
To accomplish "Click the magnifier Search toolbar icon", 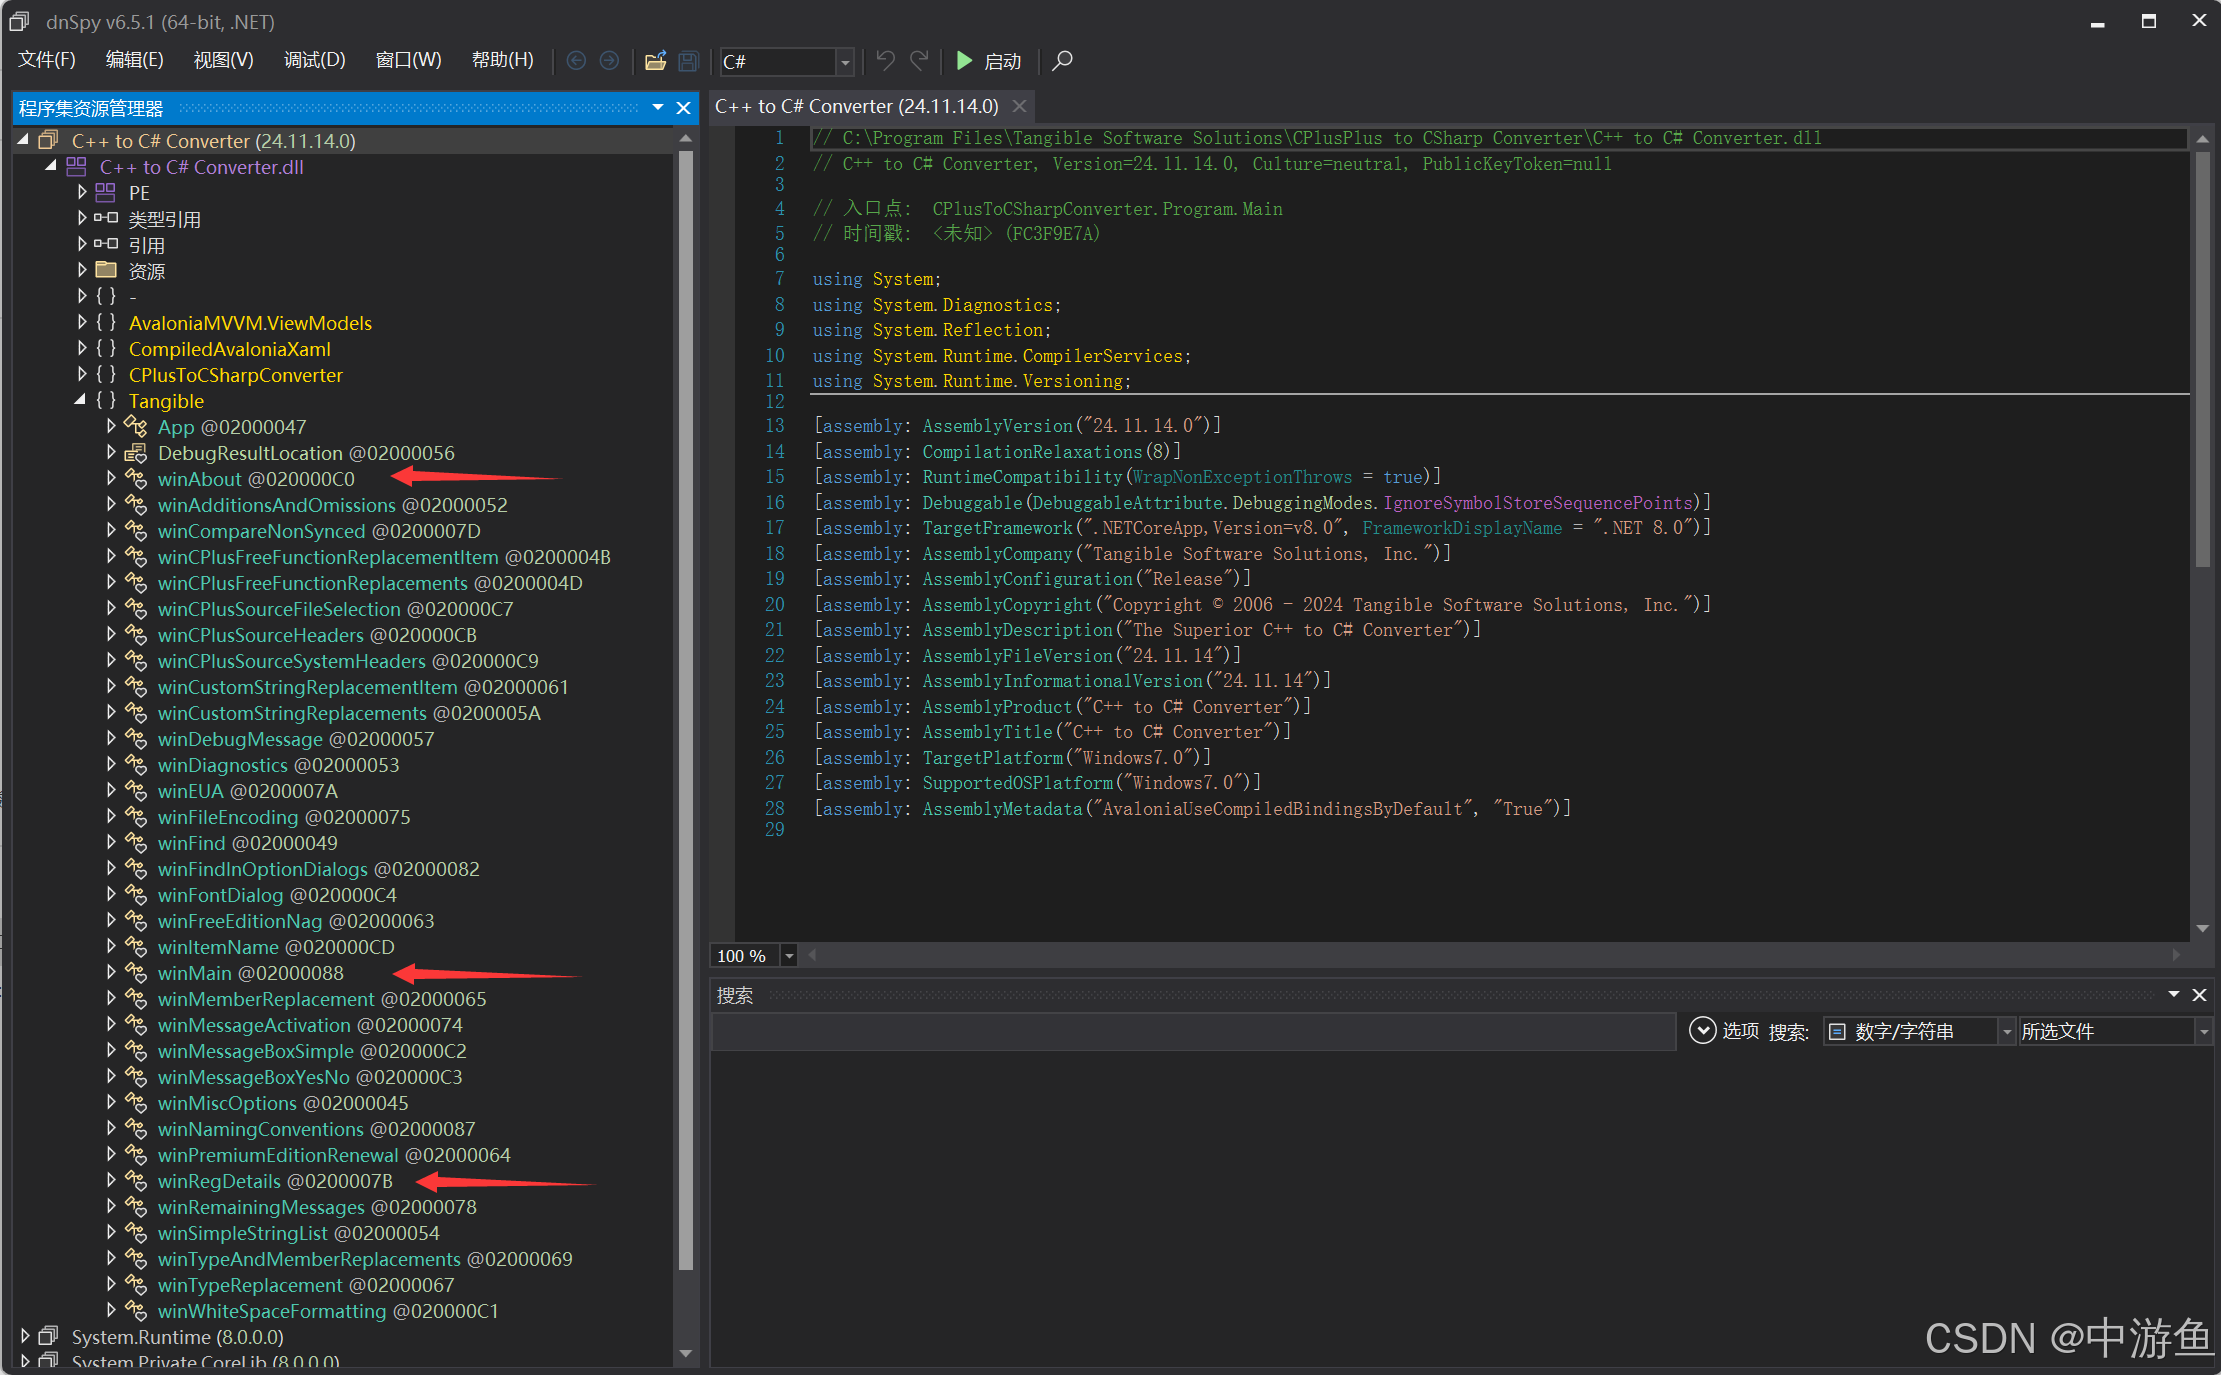I will pyautogui.click(x=1063, y=61).
